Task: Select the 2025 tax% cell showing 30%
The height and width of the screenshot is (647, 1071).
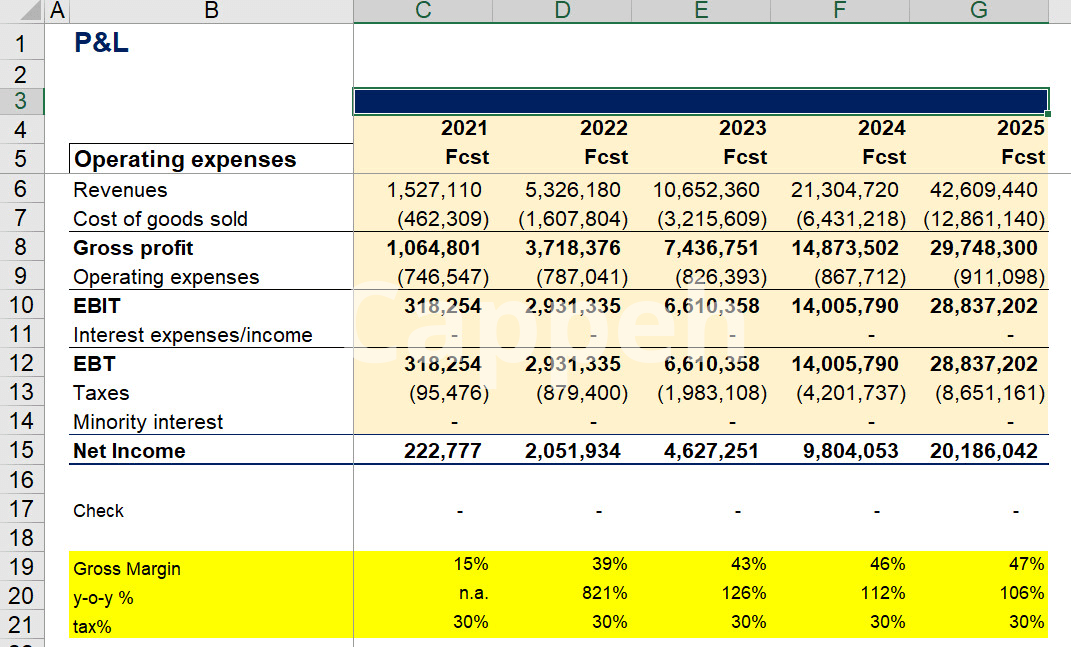Action: click(1025, 622)
